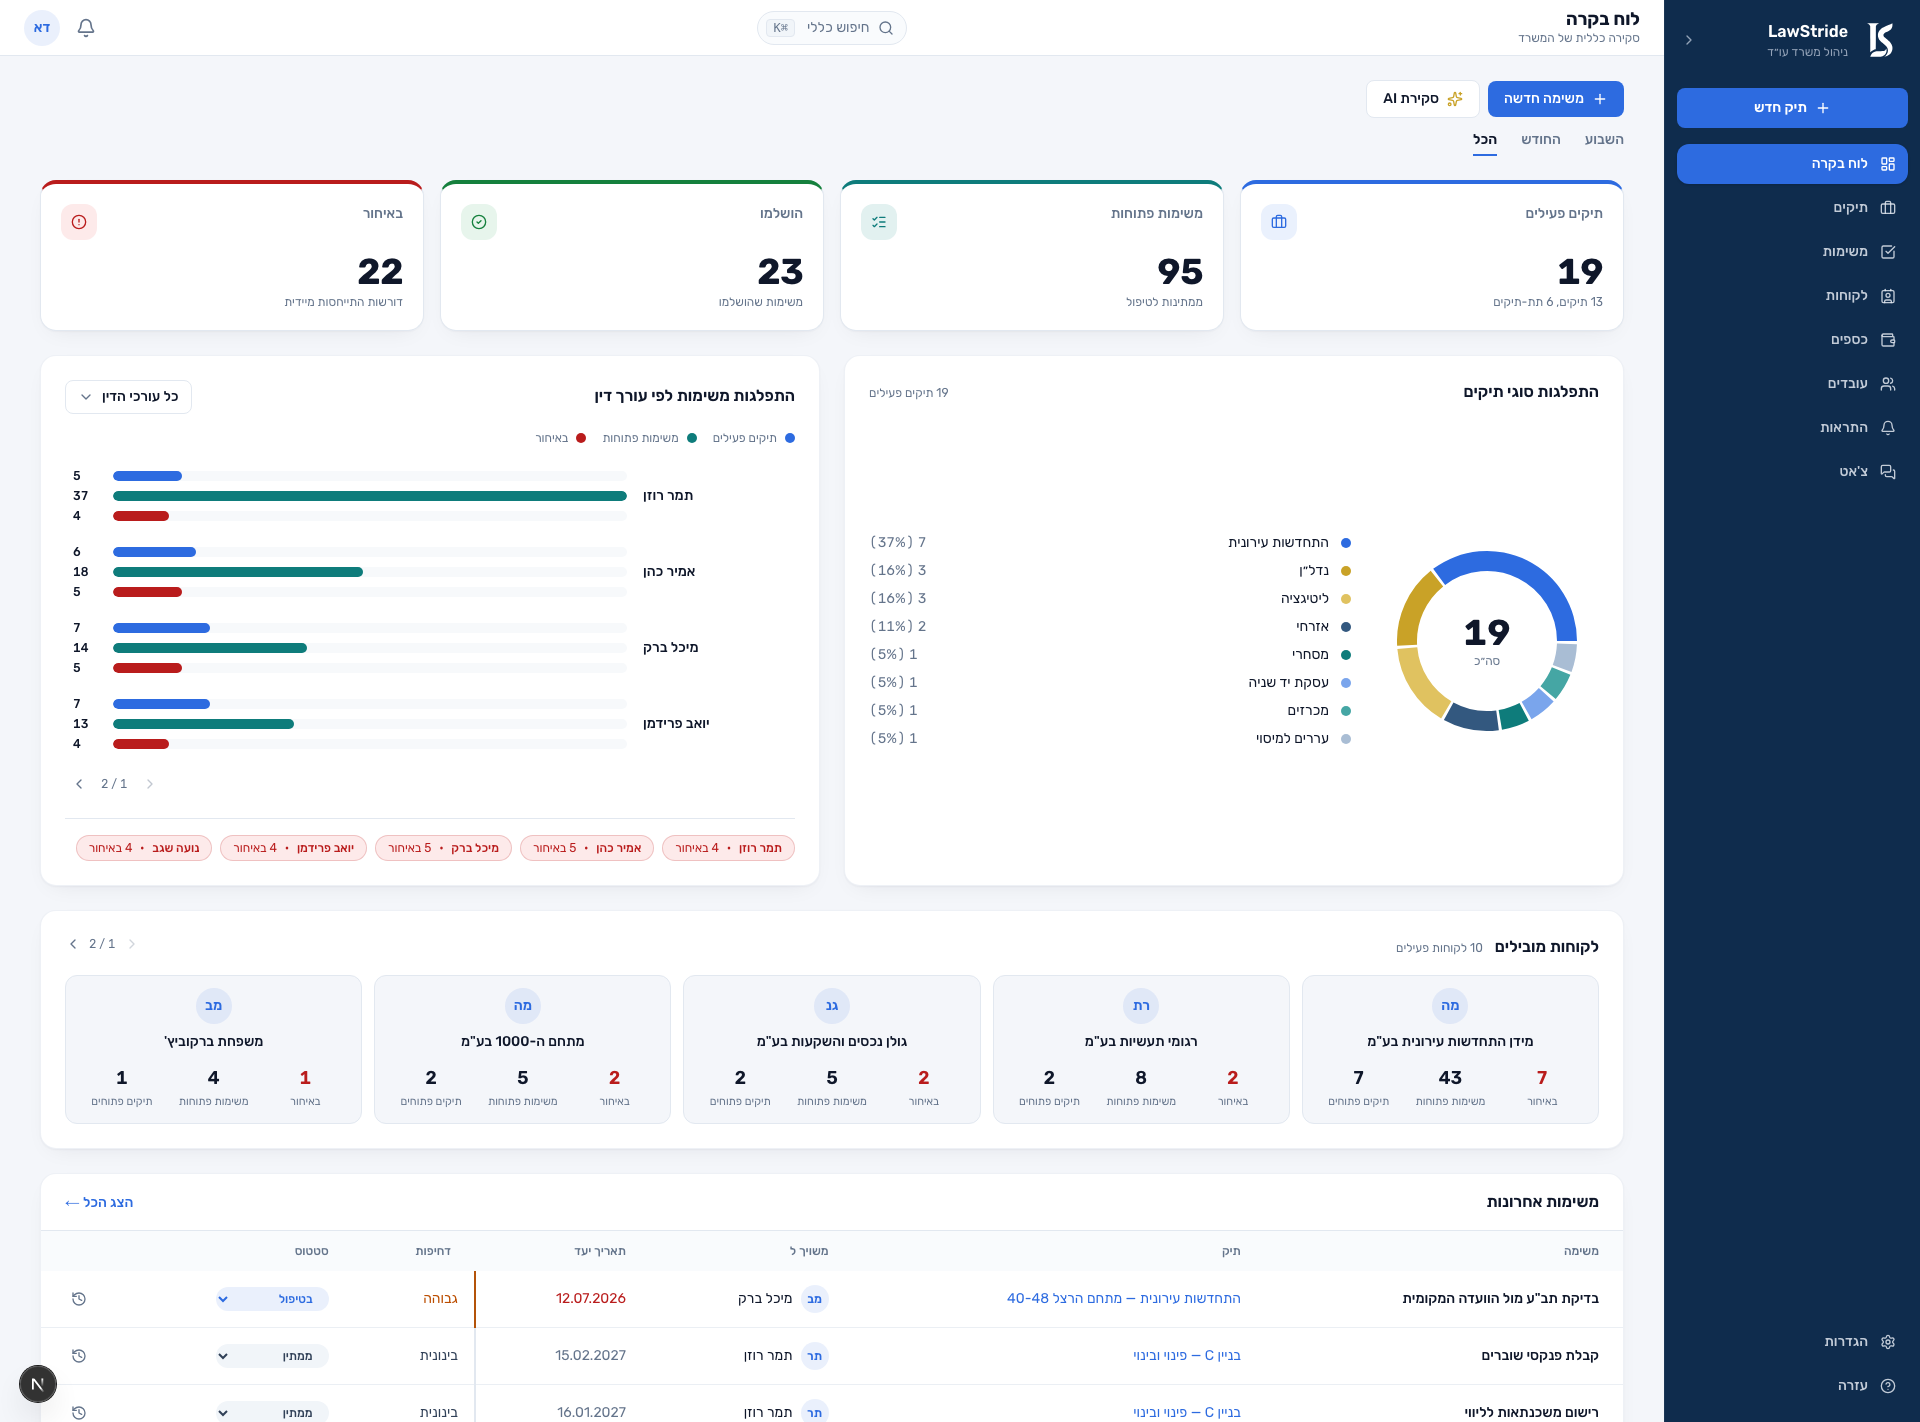Click the alert icon on באיחור card
The width and height of the screenshot is (1920, 1422).
coord(79,222)
